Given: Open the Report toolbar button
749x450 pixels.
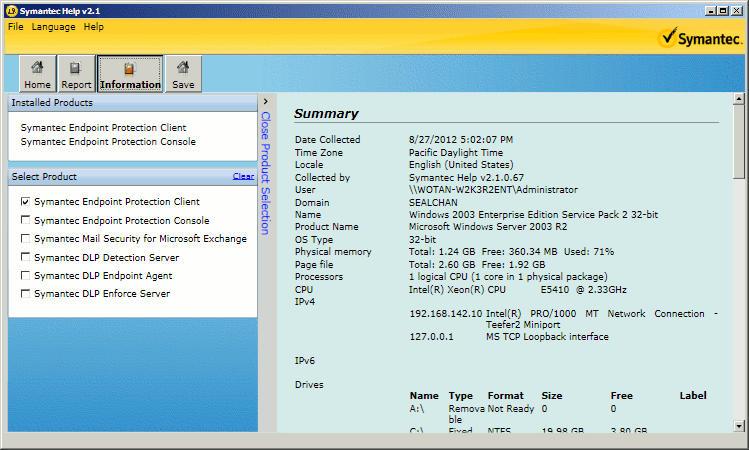Looking at the screenshot, I should click(76, 74).
